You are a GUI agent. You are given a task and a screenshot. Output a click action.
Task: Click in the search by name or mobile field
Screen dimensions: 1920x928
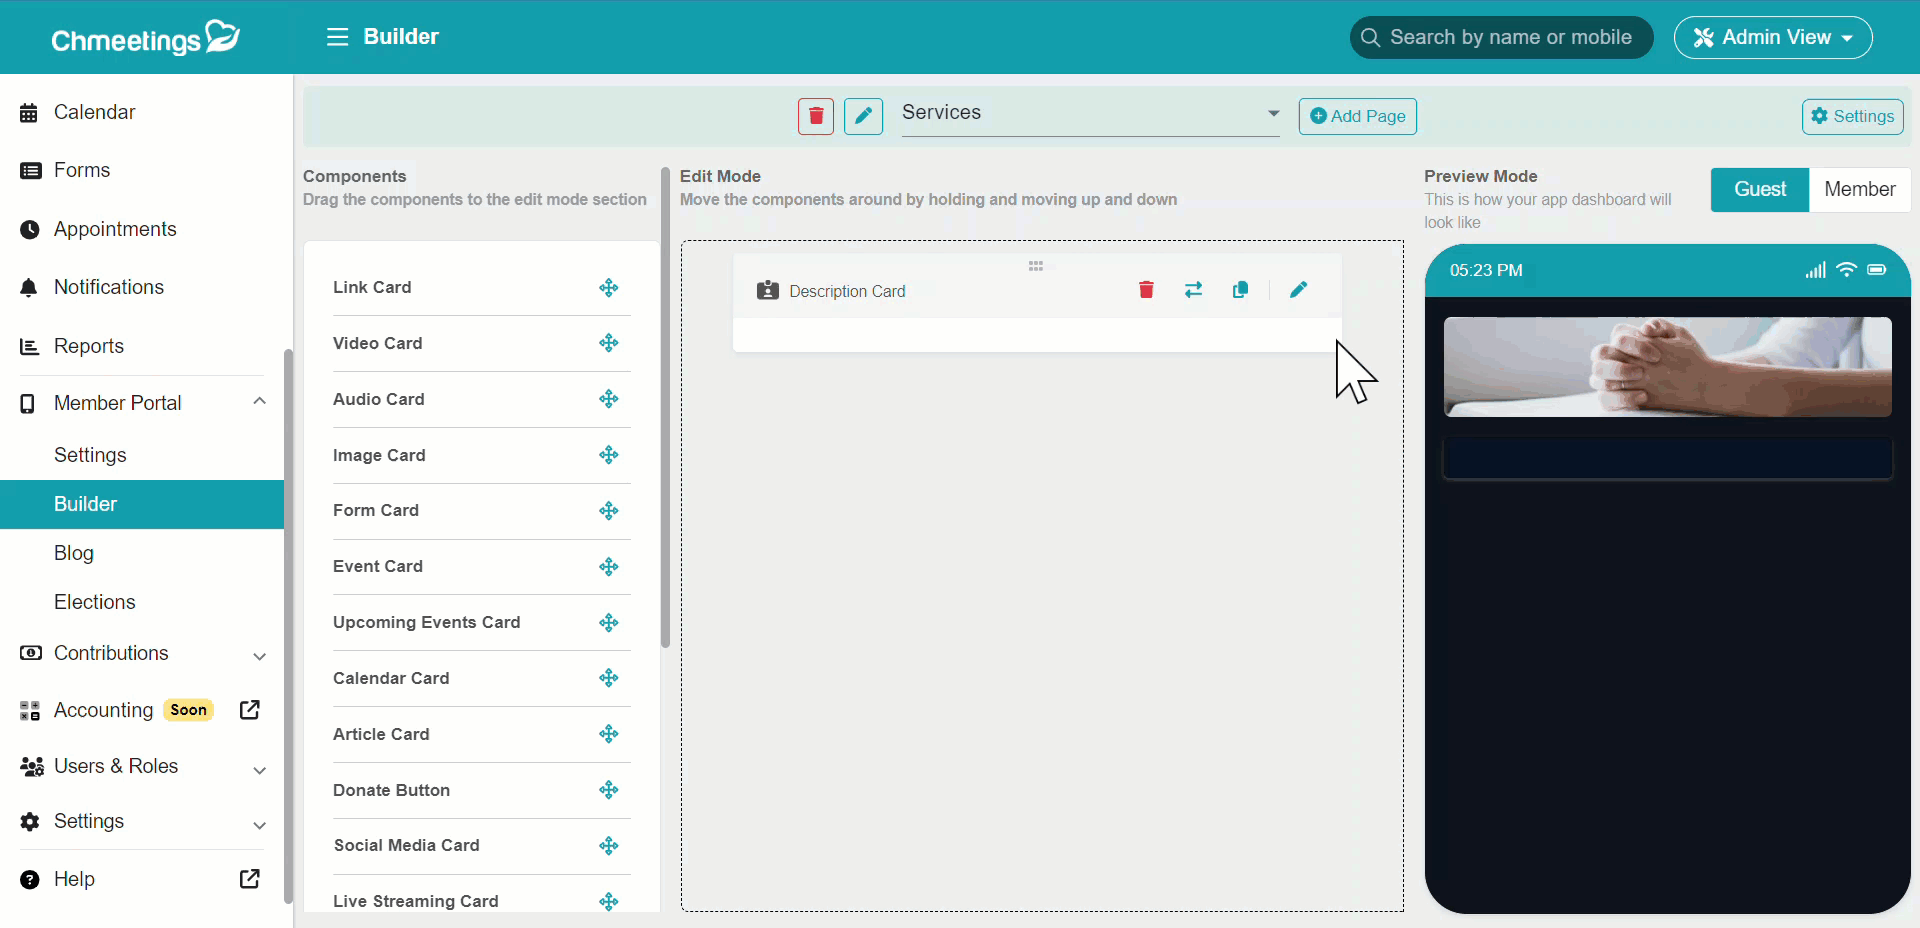(1501, 38)
